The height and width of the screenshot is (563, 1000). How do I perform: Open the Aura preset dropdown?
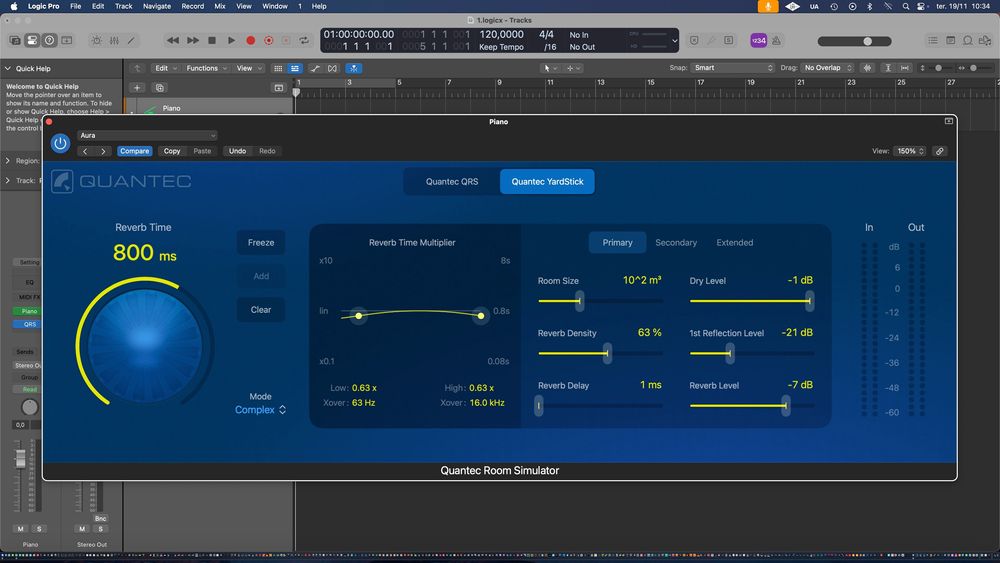coord(147,135)
